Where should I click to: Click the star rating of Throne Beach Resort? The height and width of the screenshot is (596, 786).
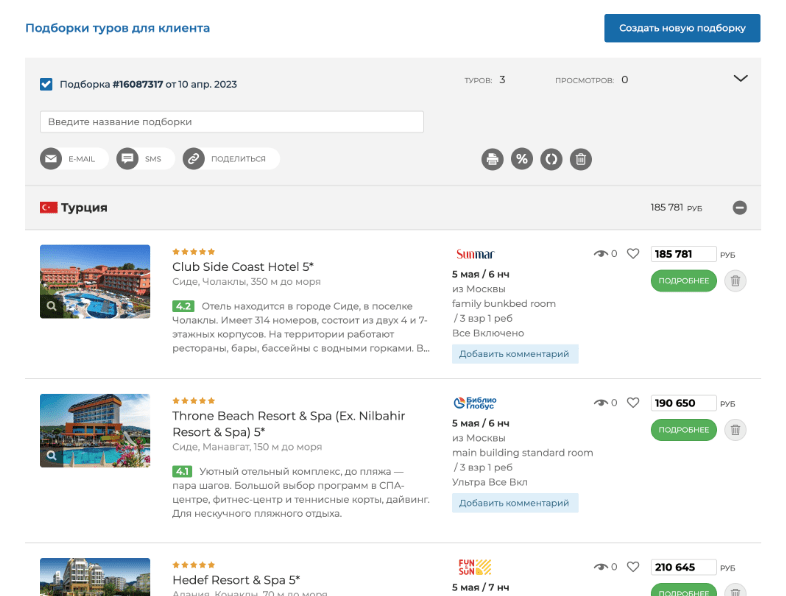tap(193, 401)
